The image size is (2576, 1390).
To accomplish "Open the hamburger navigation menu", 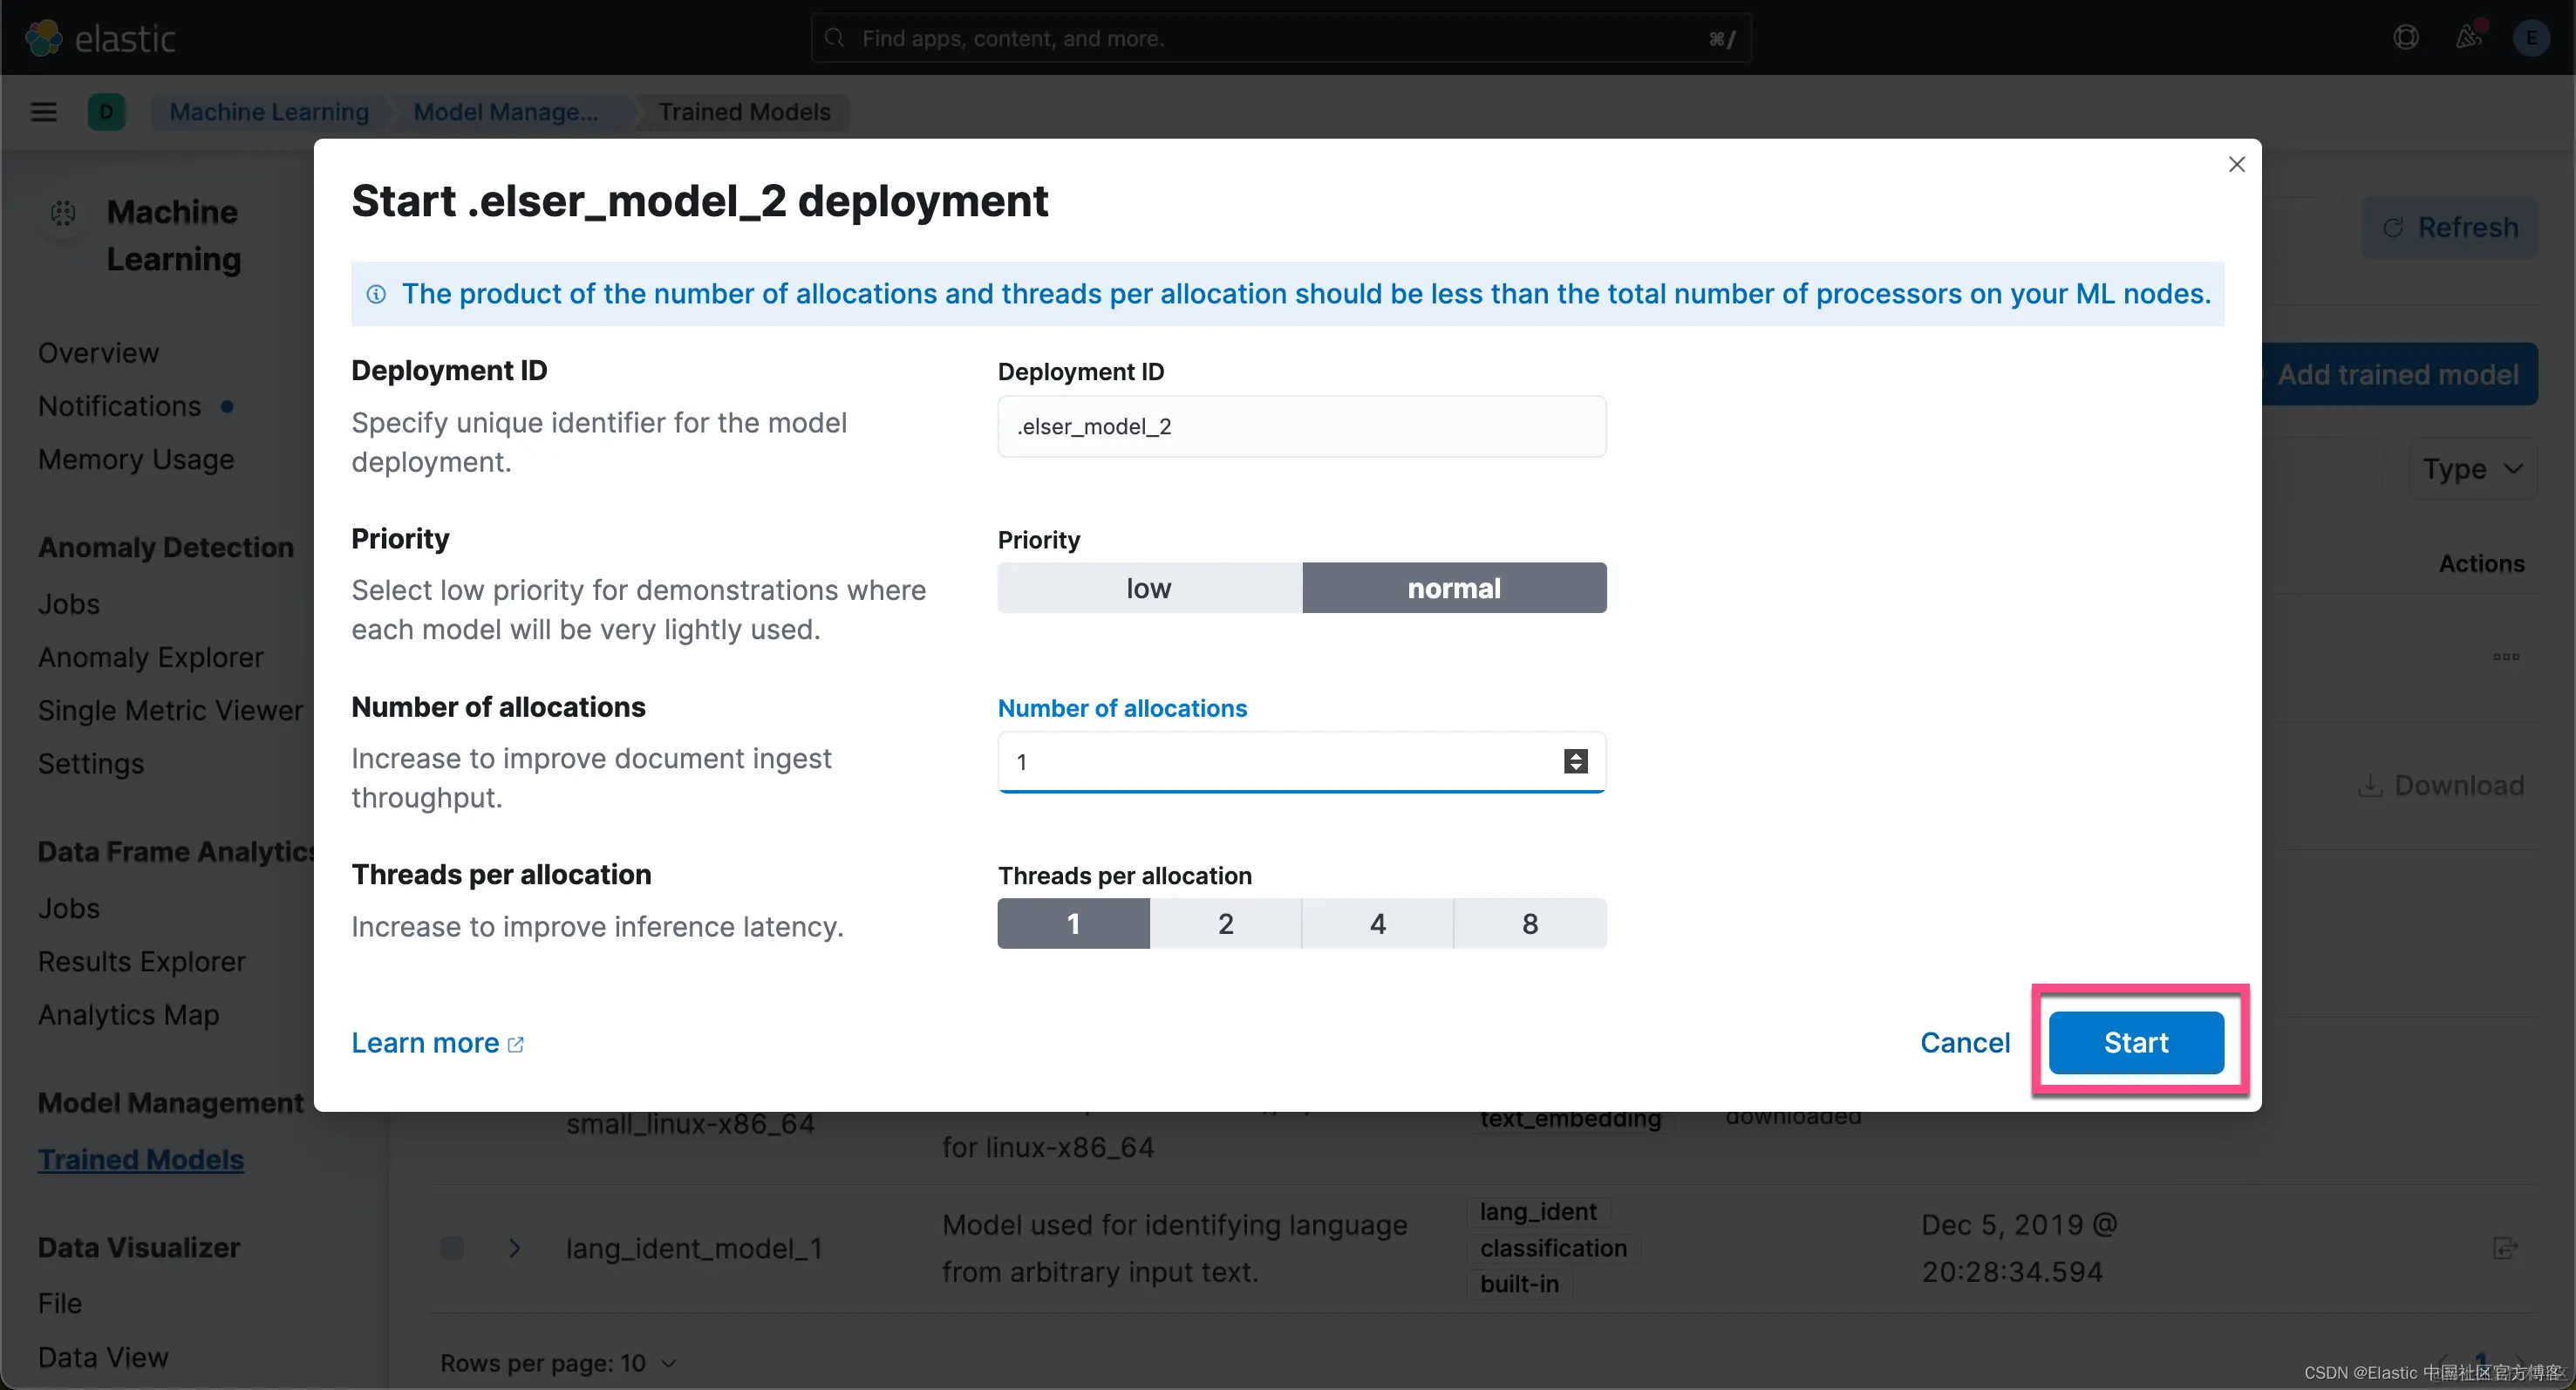I will 43,111.
